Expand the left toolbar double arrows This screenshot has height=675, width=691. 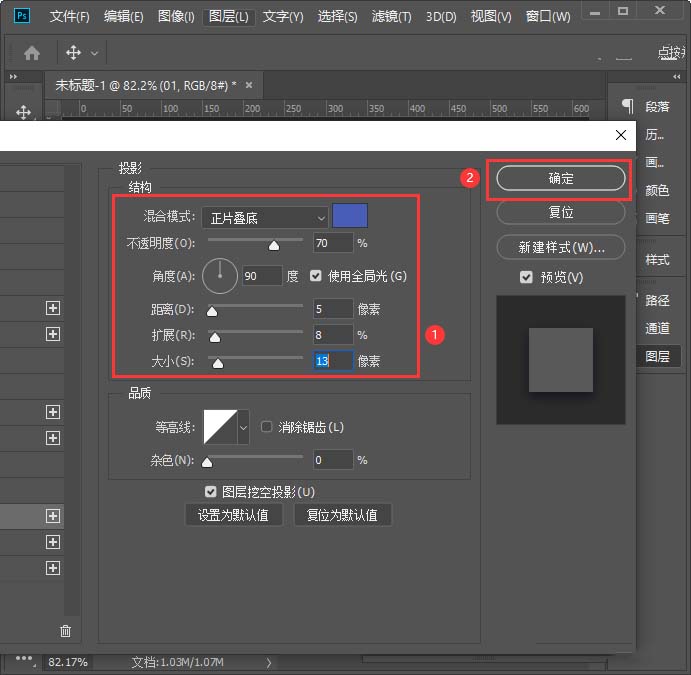(x=13, y=77)
